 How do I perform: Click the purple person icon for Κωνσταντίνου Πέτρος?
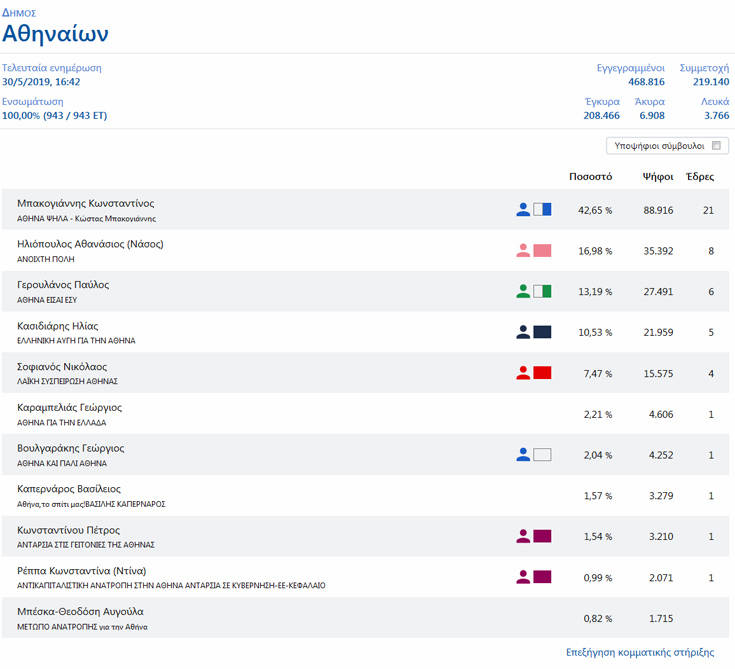click(x=523, y=536)
